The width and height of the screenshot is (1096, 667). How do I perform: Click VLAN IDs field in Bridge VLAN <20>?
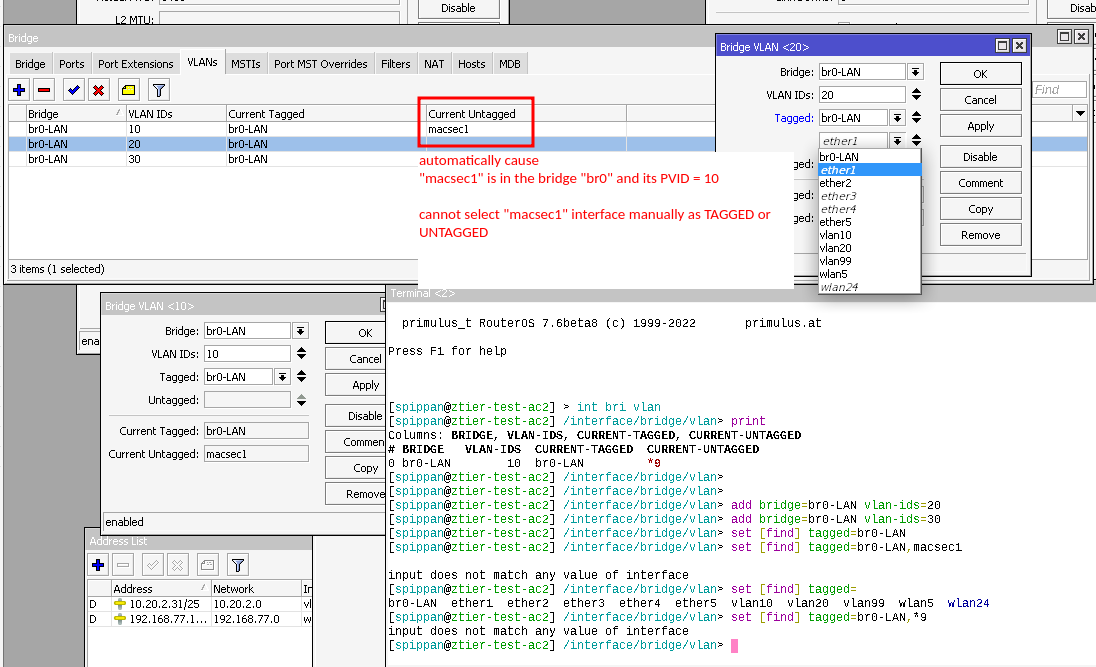(x=862, y=95)
